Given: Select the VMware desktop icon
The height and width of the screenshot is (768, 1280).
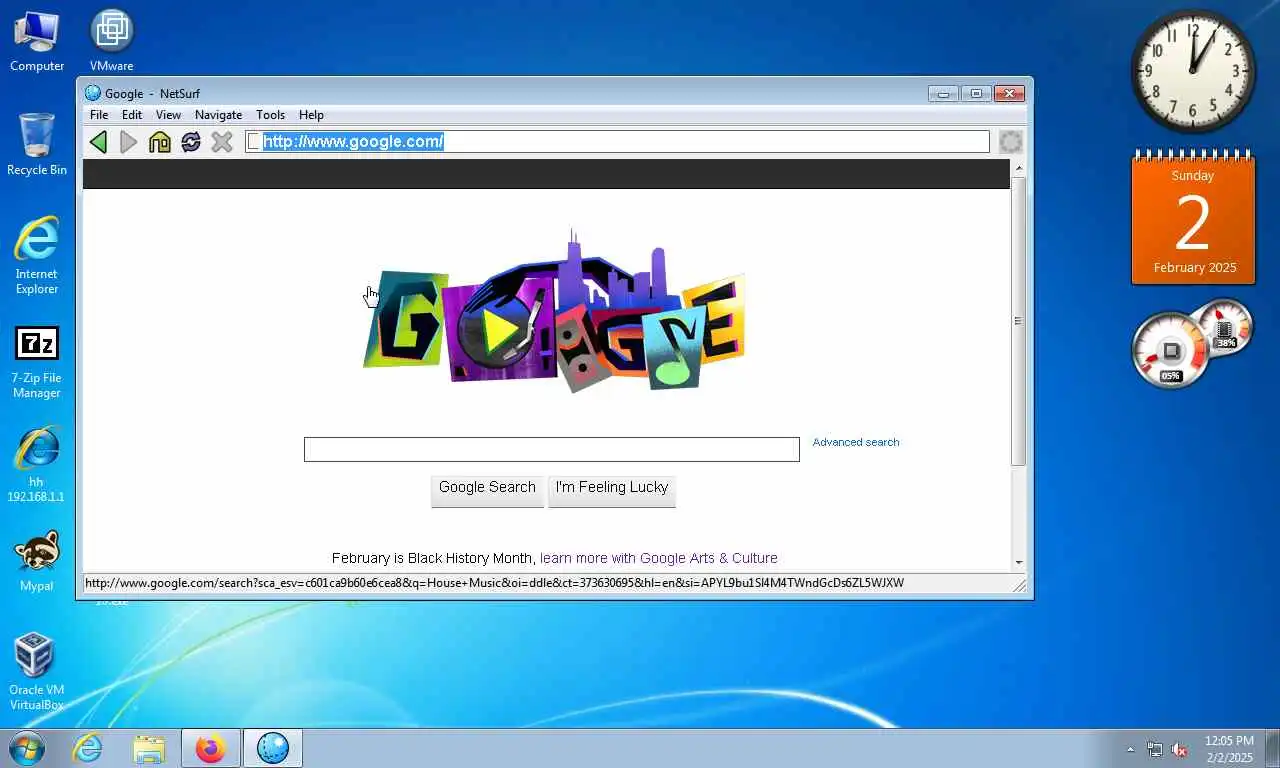Looking at the screenshot, I should (x=111, y=41).
